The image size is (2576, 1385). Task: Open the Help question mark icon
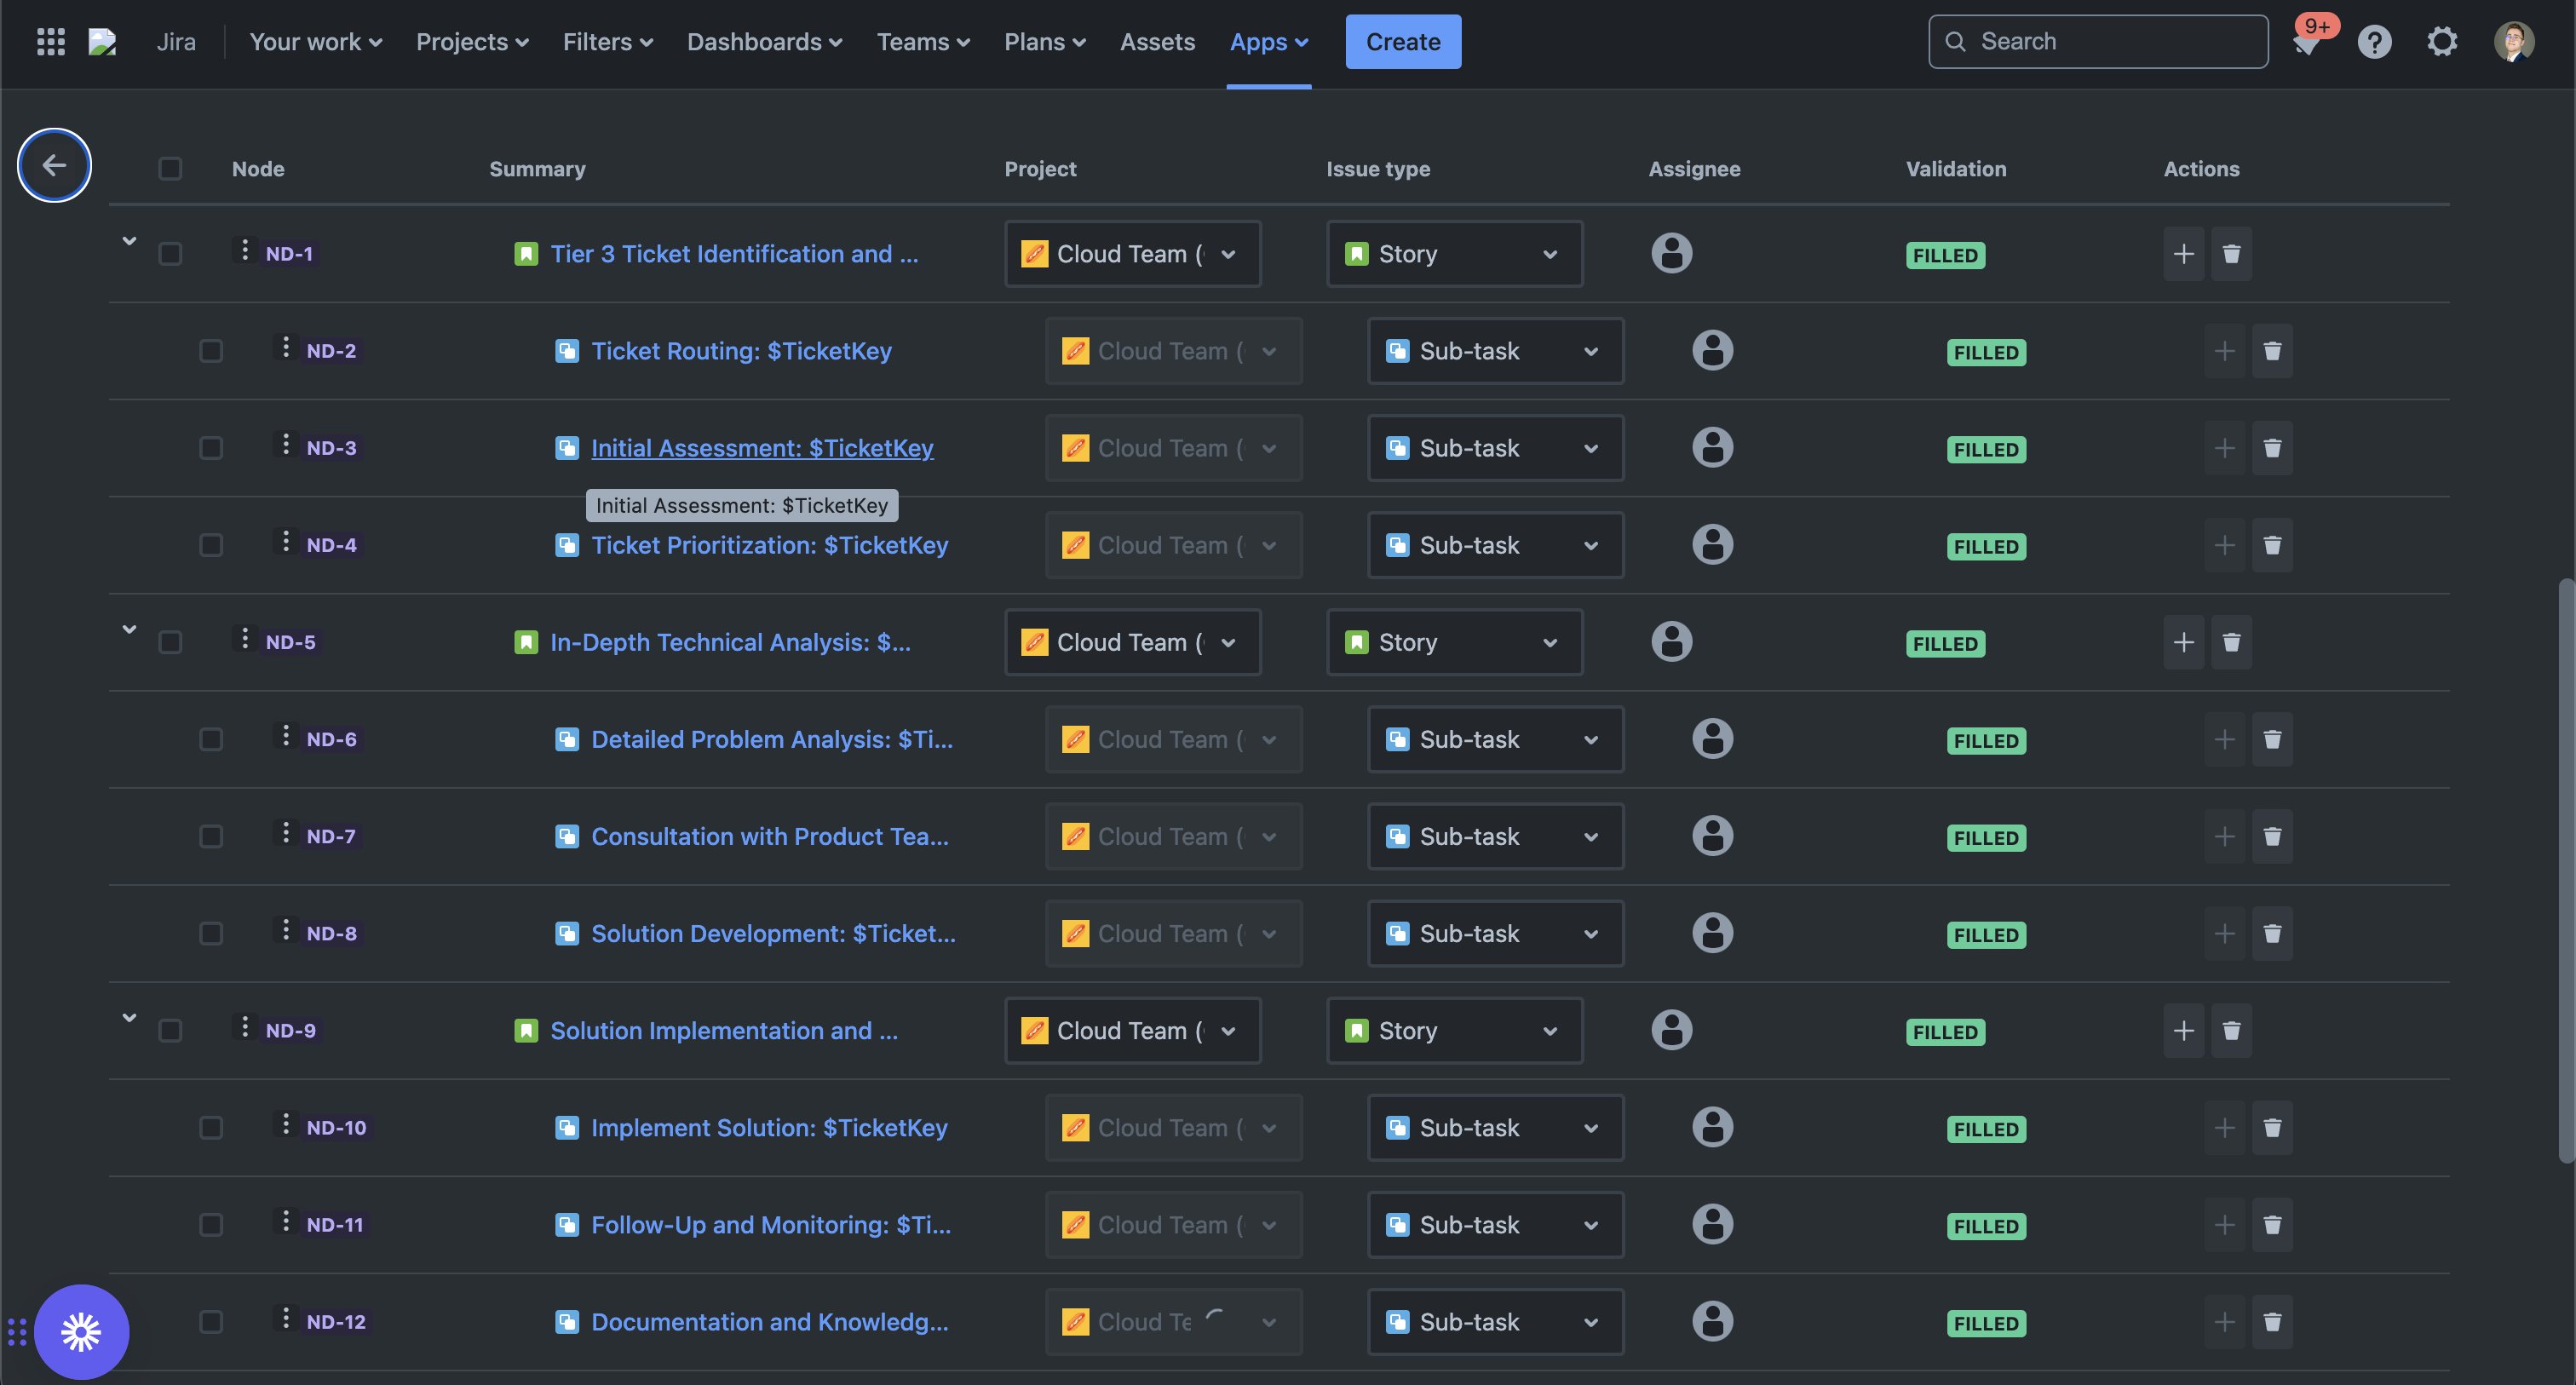pos(2373,42)
